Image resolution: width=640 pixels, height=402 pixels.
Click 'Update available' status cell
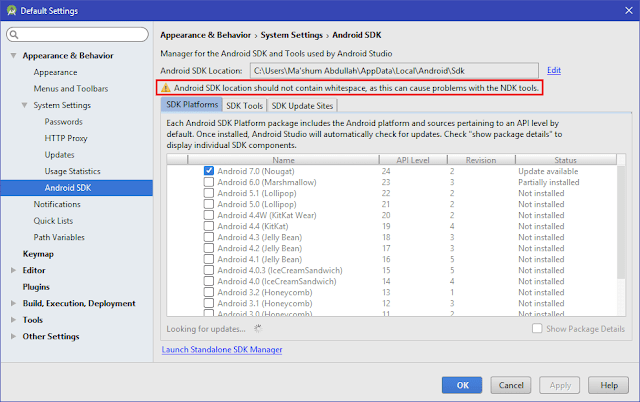coord(548,171)
